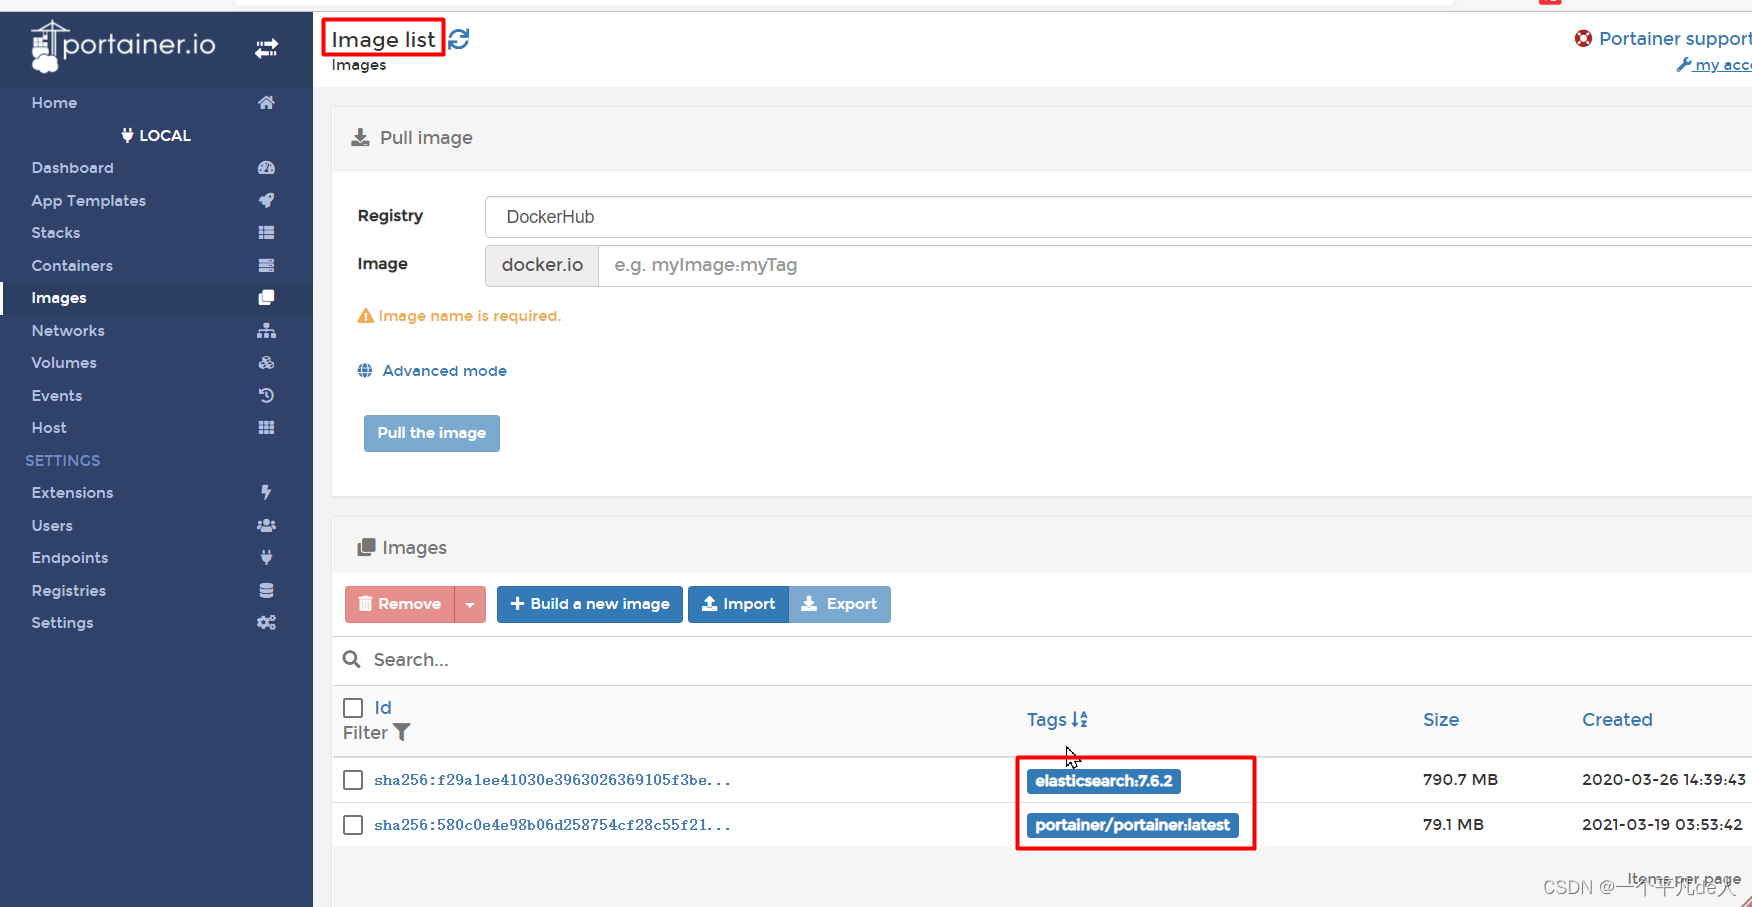Click the Advanced mode globe icon
The height and width of the screenshot is (907, 1752).
(365, 370)
